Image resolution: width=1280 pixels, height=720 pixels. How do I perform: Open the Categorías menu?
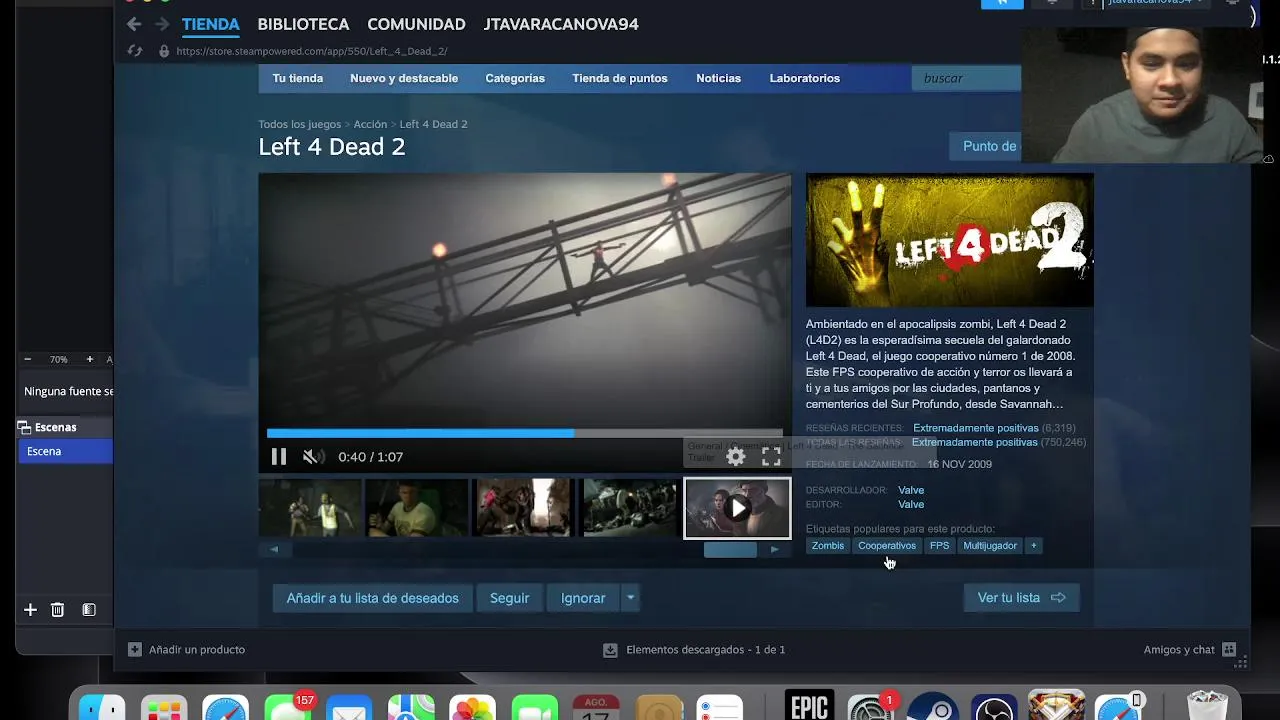point(515,78)
